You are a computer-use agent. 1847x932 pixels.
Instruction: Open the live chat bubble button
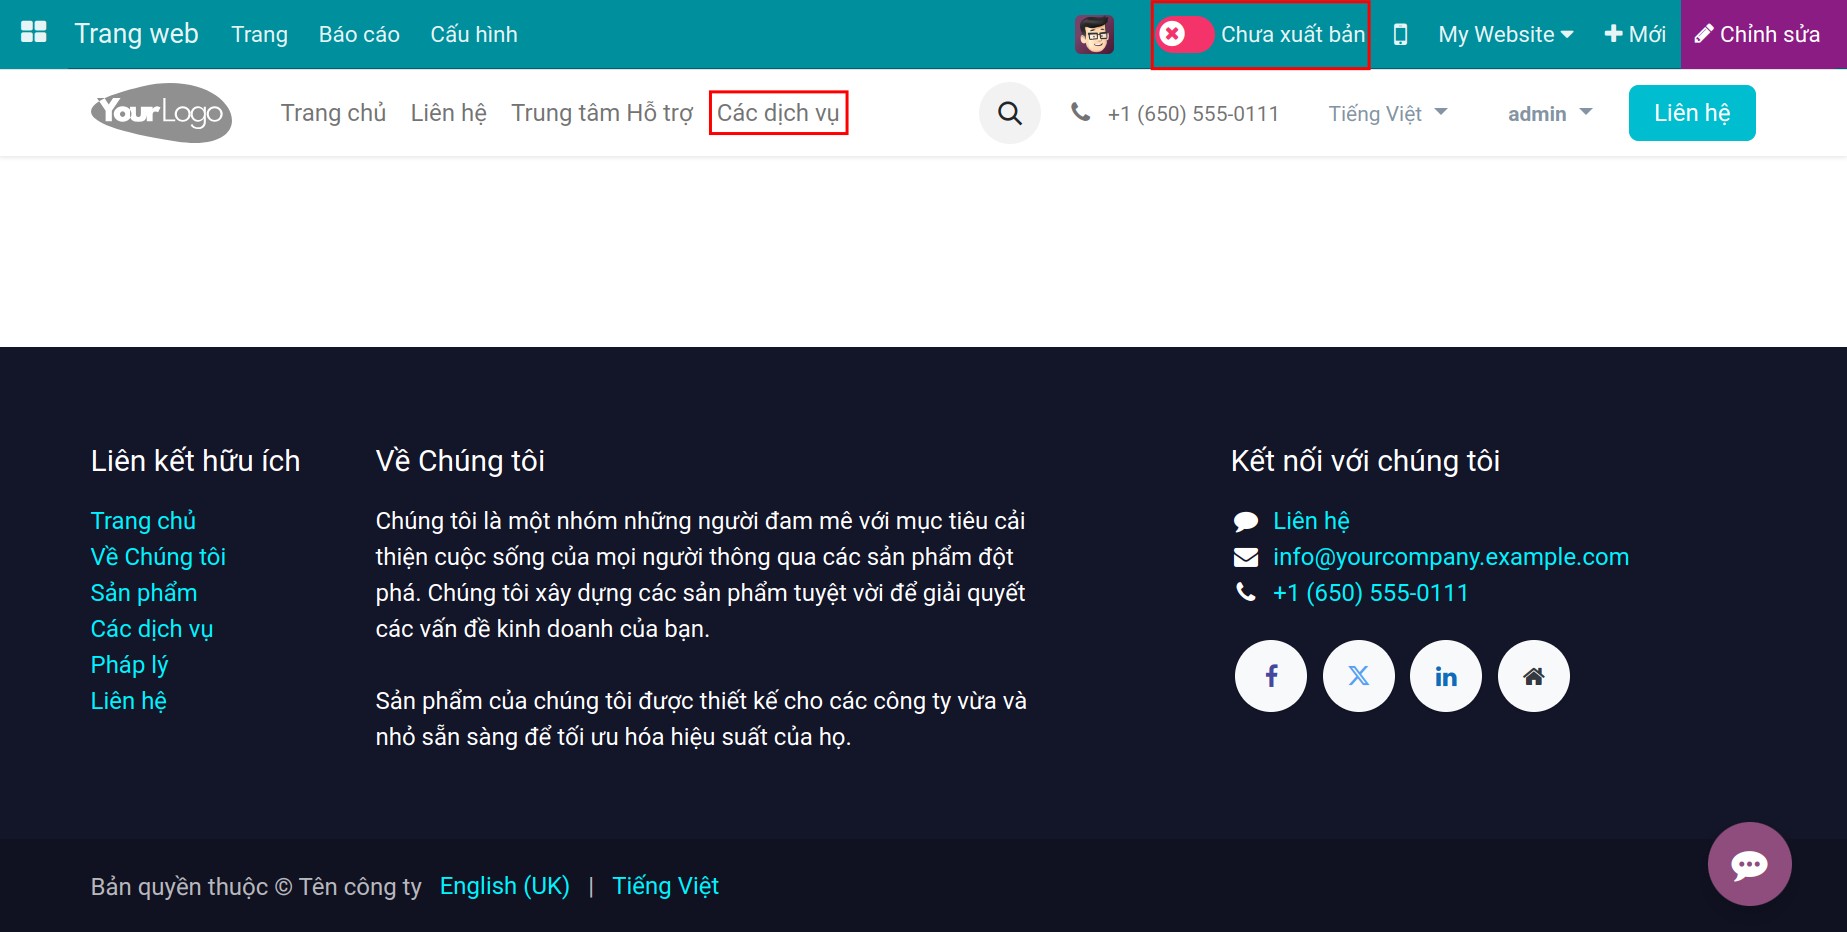pyautogui.click(x=1750, y=864)
